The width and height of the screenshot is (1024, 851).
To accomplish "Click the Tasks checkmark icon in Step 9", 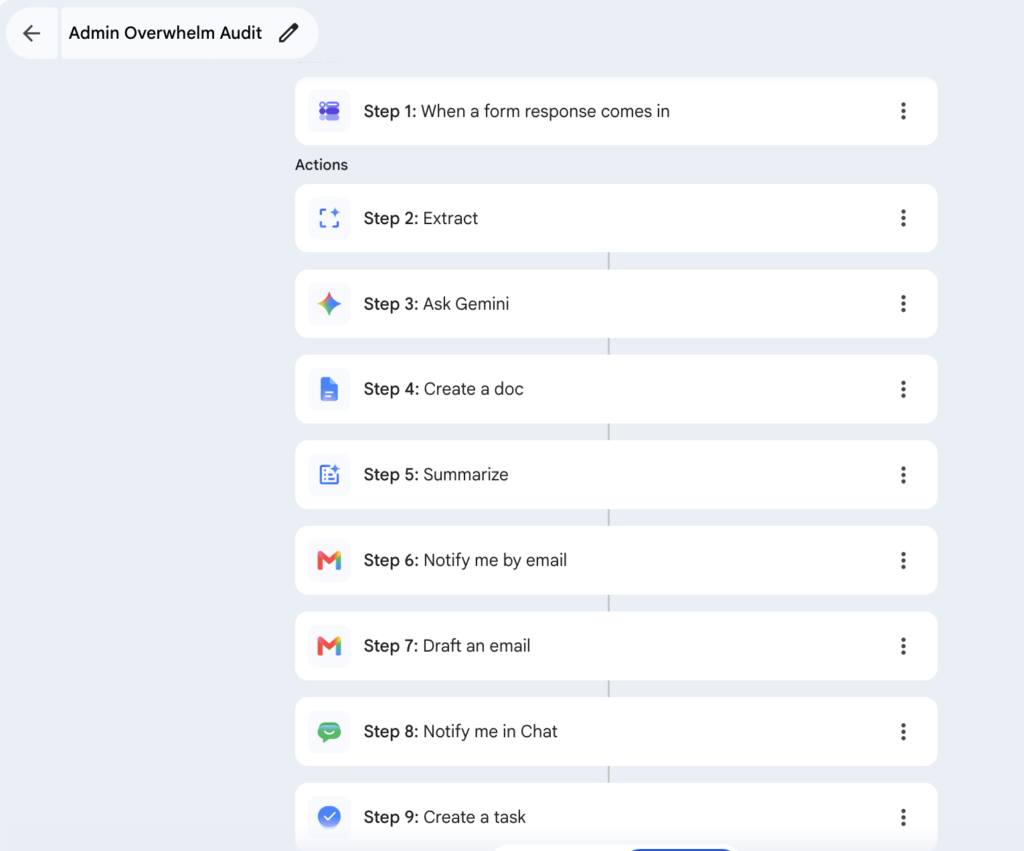I will point(329,817).
